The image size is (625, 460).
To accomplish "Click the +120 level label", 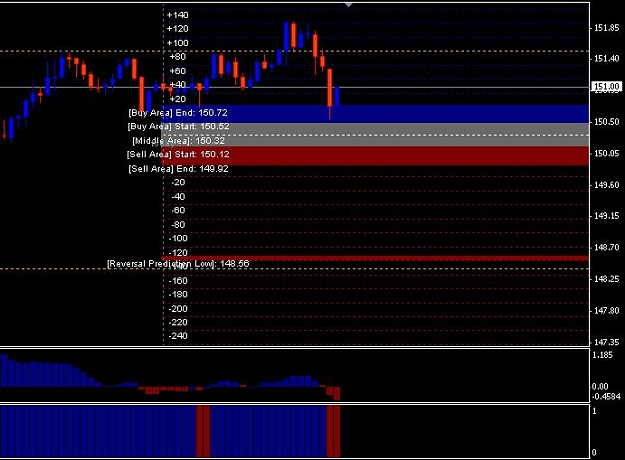I will (177, 29).
